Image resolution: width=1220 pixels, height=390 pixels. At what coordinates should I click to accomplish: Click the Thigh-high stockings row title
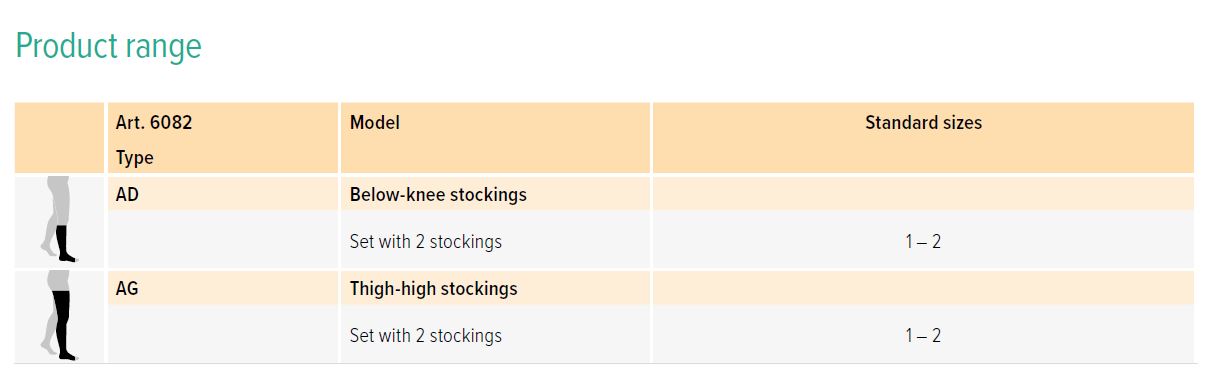[x=434, y=288]
